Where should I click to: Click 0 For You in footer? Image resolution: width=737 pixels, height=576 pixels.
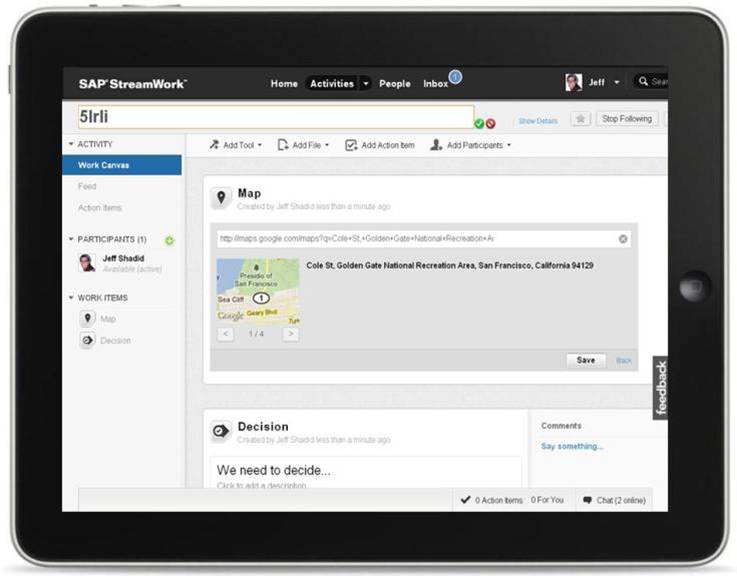coord(547,500)
